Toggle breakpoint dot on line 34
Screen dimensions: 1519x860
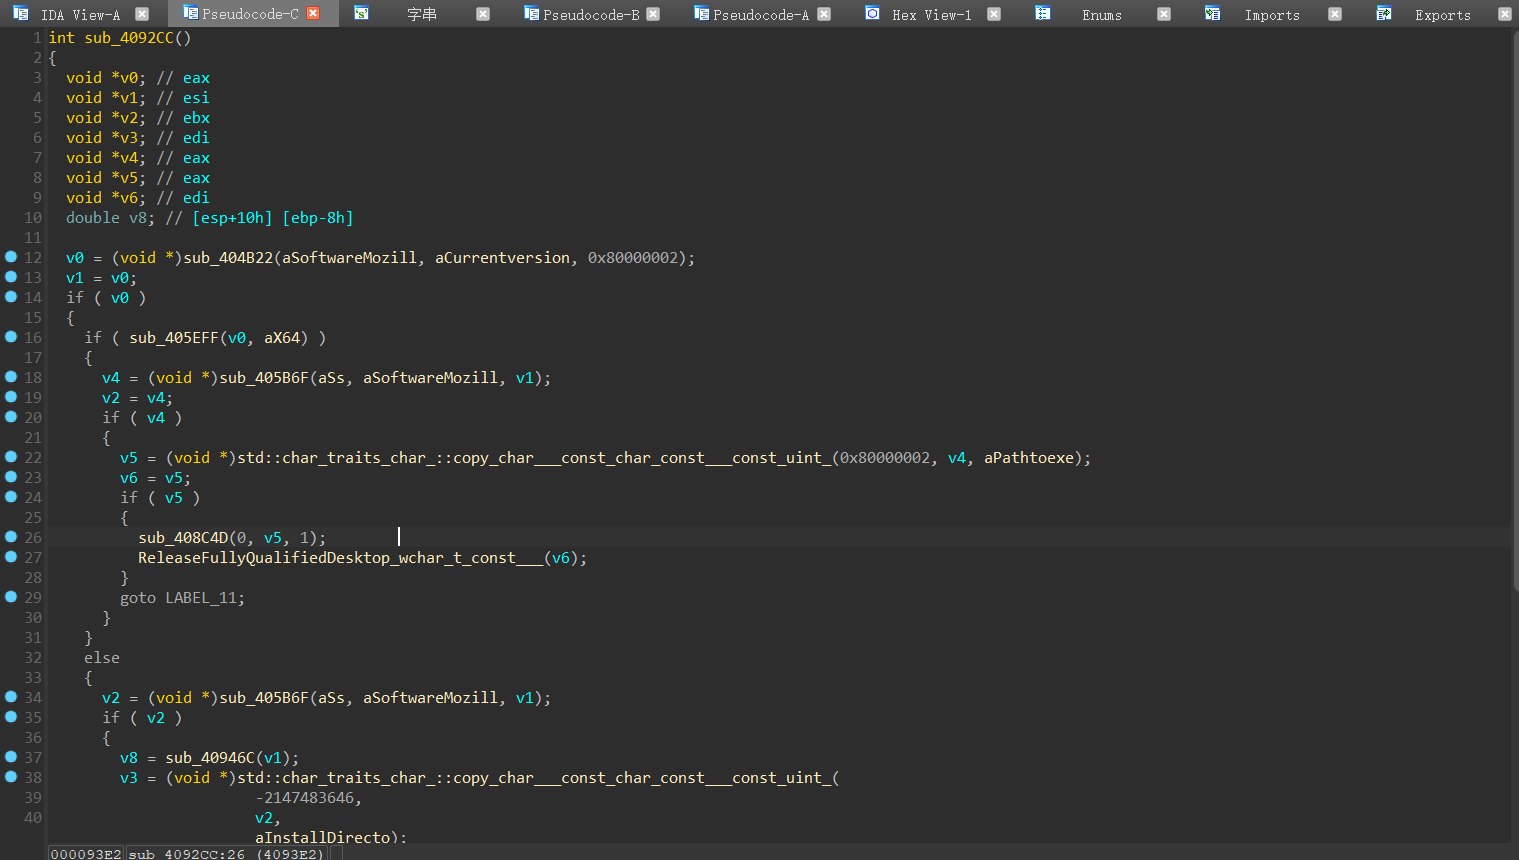tap(11, 697)
